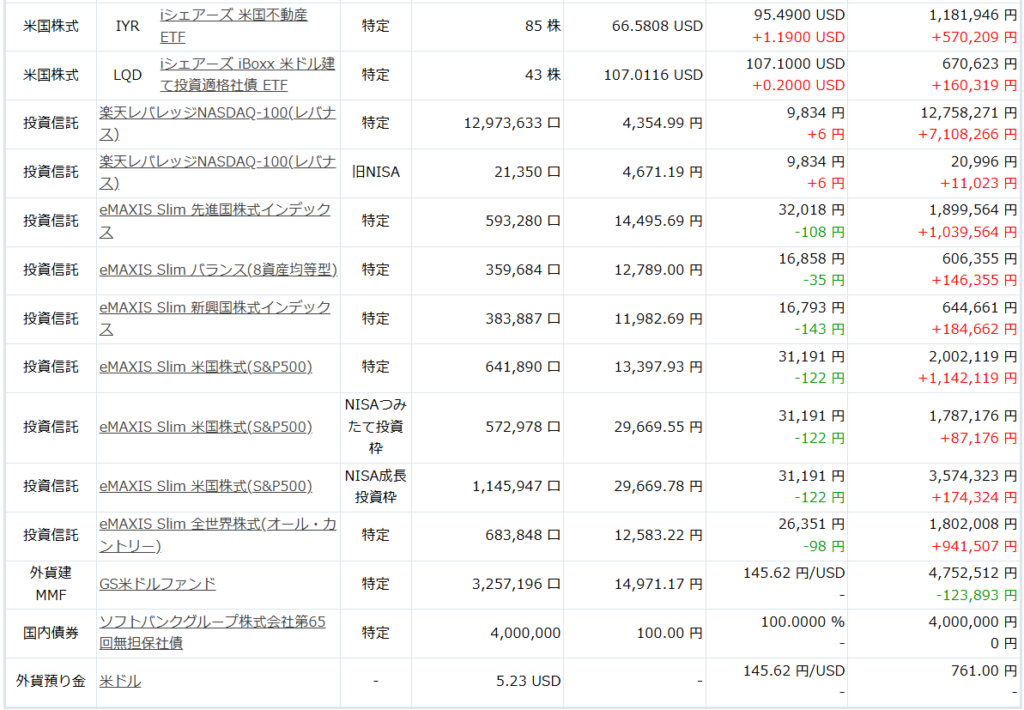Viewport: 1024px width, 710px height.
Task: Click the valuation "12,758,271 円"
Action: click(968, 113)
